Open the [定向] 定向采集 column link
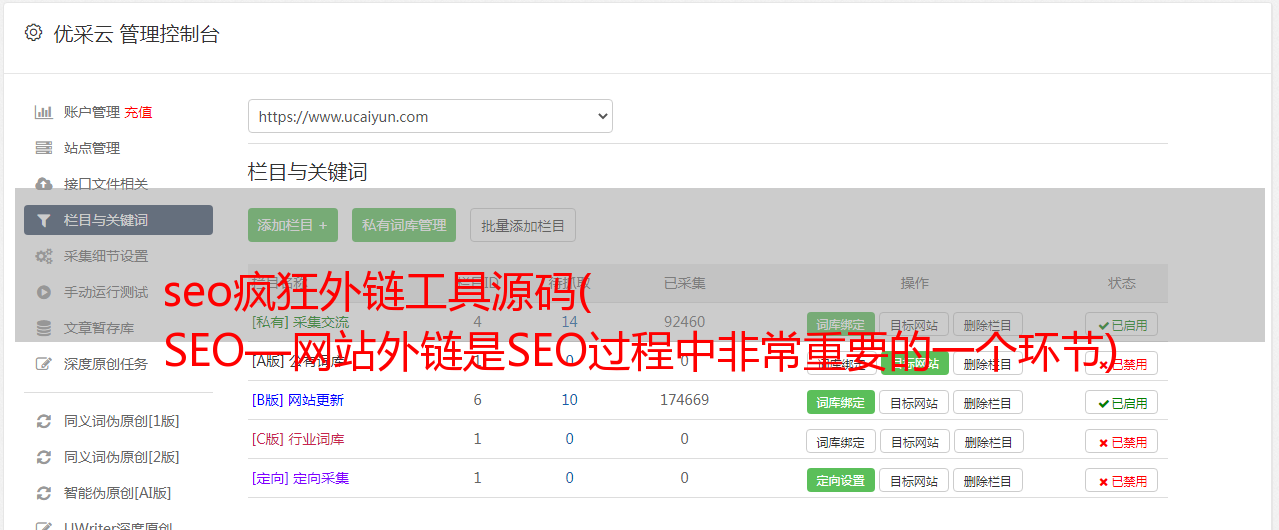The image size is (1279, 530). [x=301, y=478]
